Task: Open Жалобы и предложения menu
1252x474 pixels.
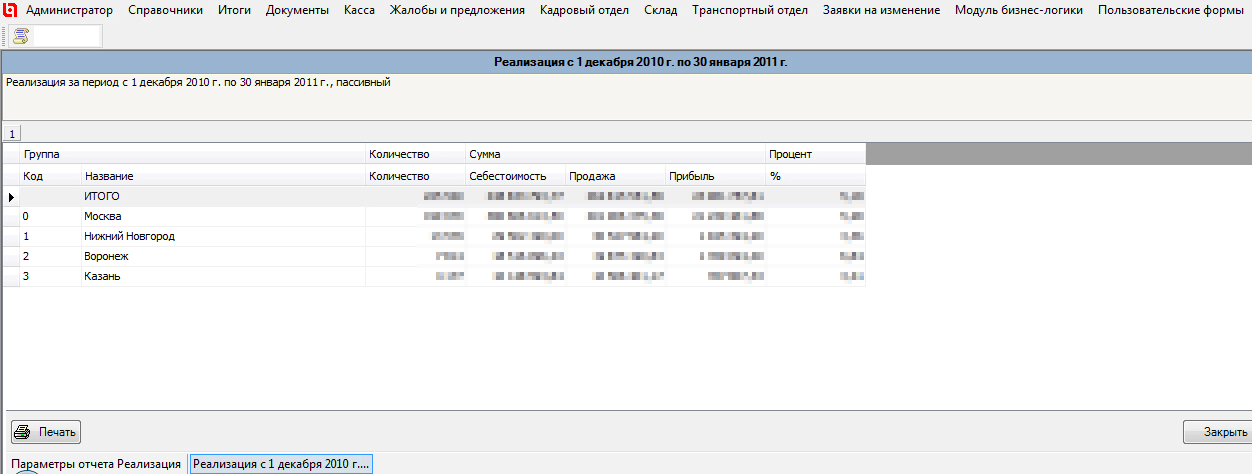Action: [x=458, y=10]
